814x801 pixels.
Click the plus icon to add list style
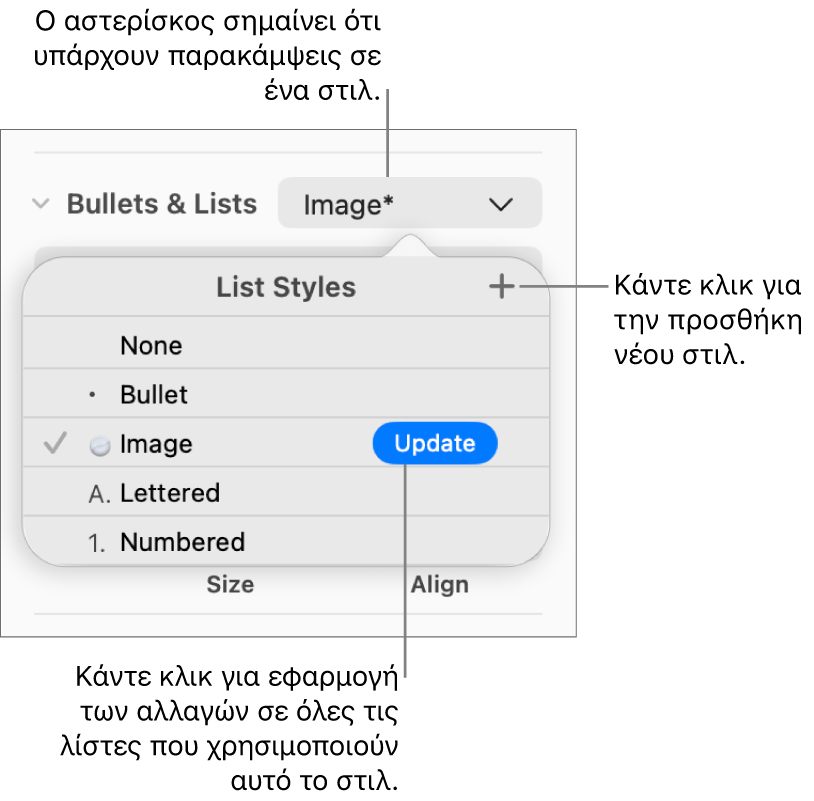click(x=501, y=288)
